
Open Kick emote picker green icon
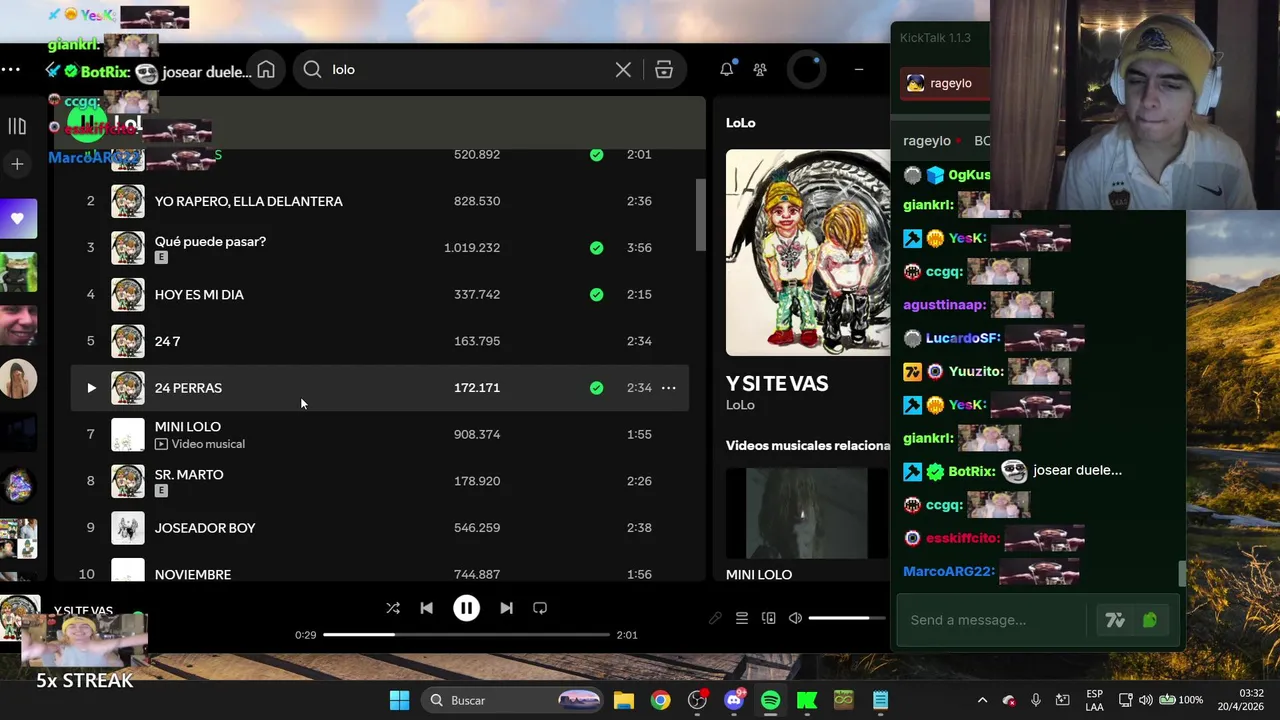[x=1150, y=621]
